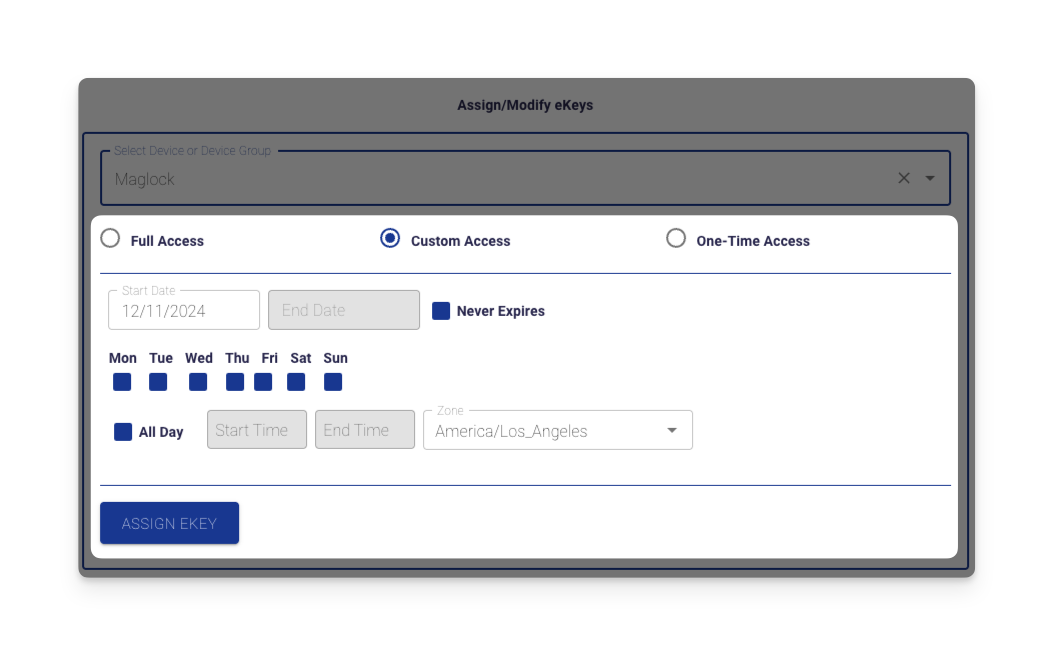
Task: Select the Full Access radio option
Action: (110, 238)
